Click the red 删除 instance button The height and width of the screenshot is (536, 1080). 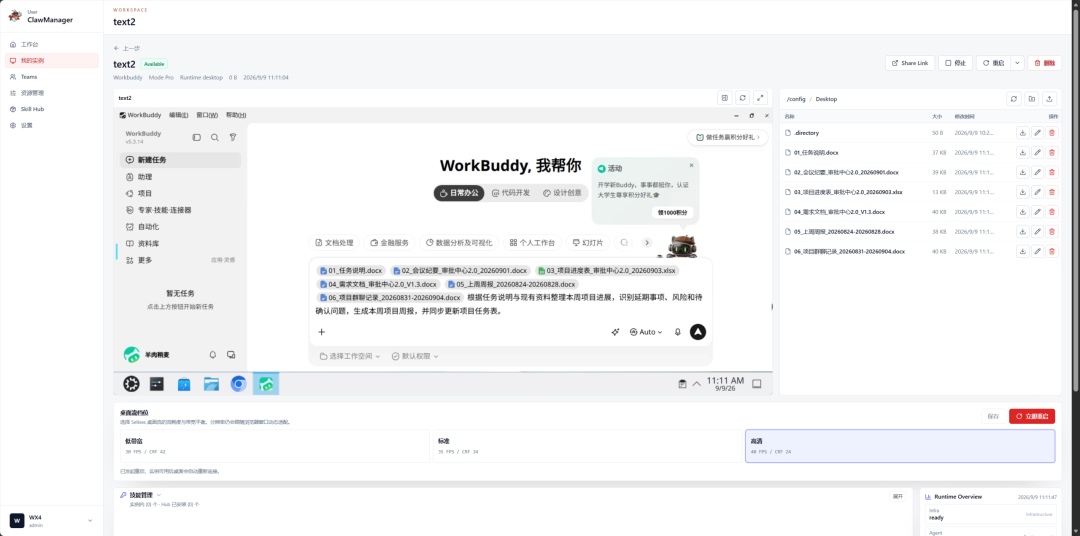pyautogui.click(x=1044, y=63)
